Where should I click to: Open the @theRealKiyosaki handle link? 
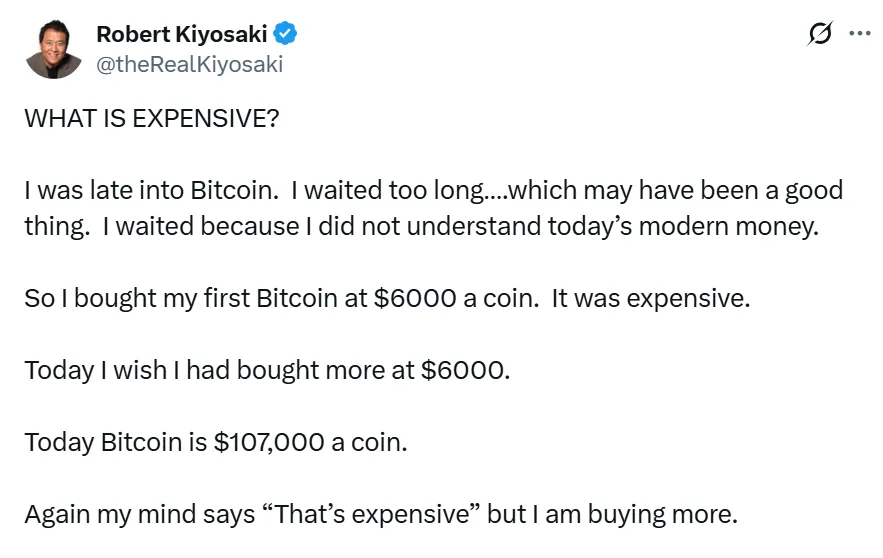click(189, 64)
